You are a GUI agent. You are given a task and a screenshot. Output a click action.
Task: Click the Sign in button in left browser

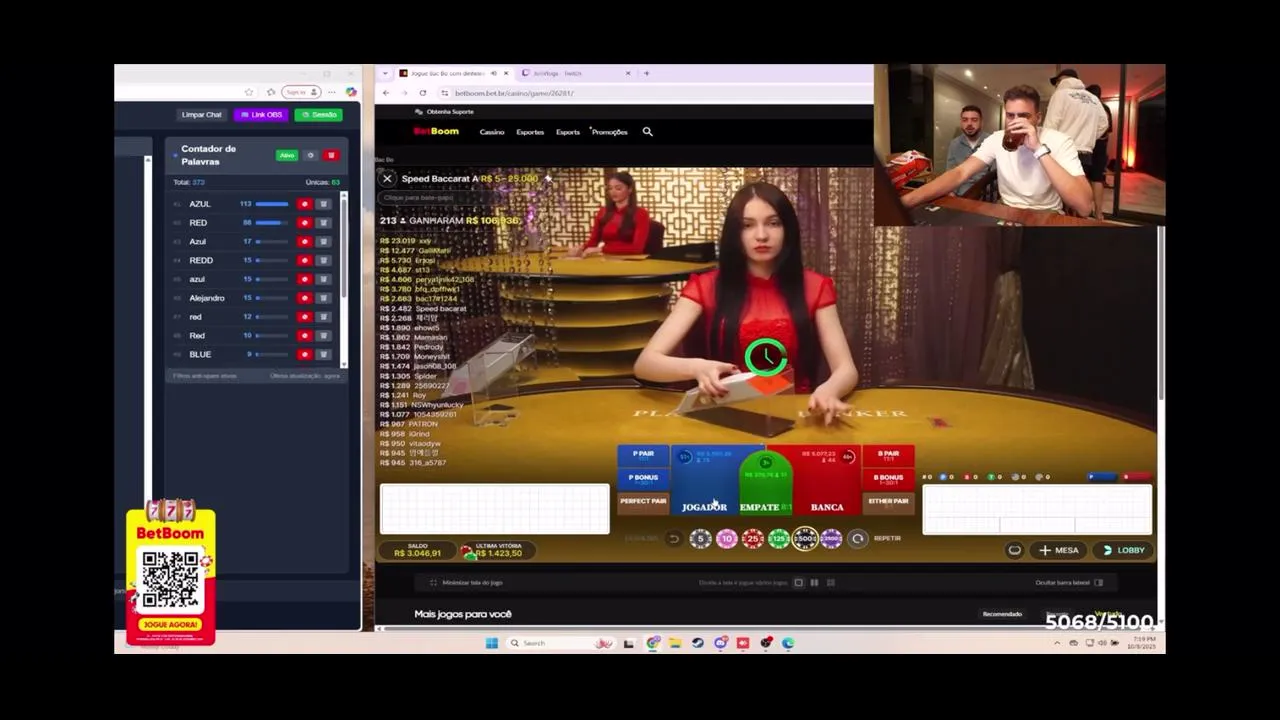[301, 92]
